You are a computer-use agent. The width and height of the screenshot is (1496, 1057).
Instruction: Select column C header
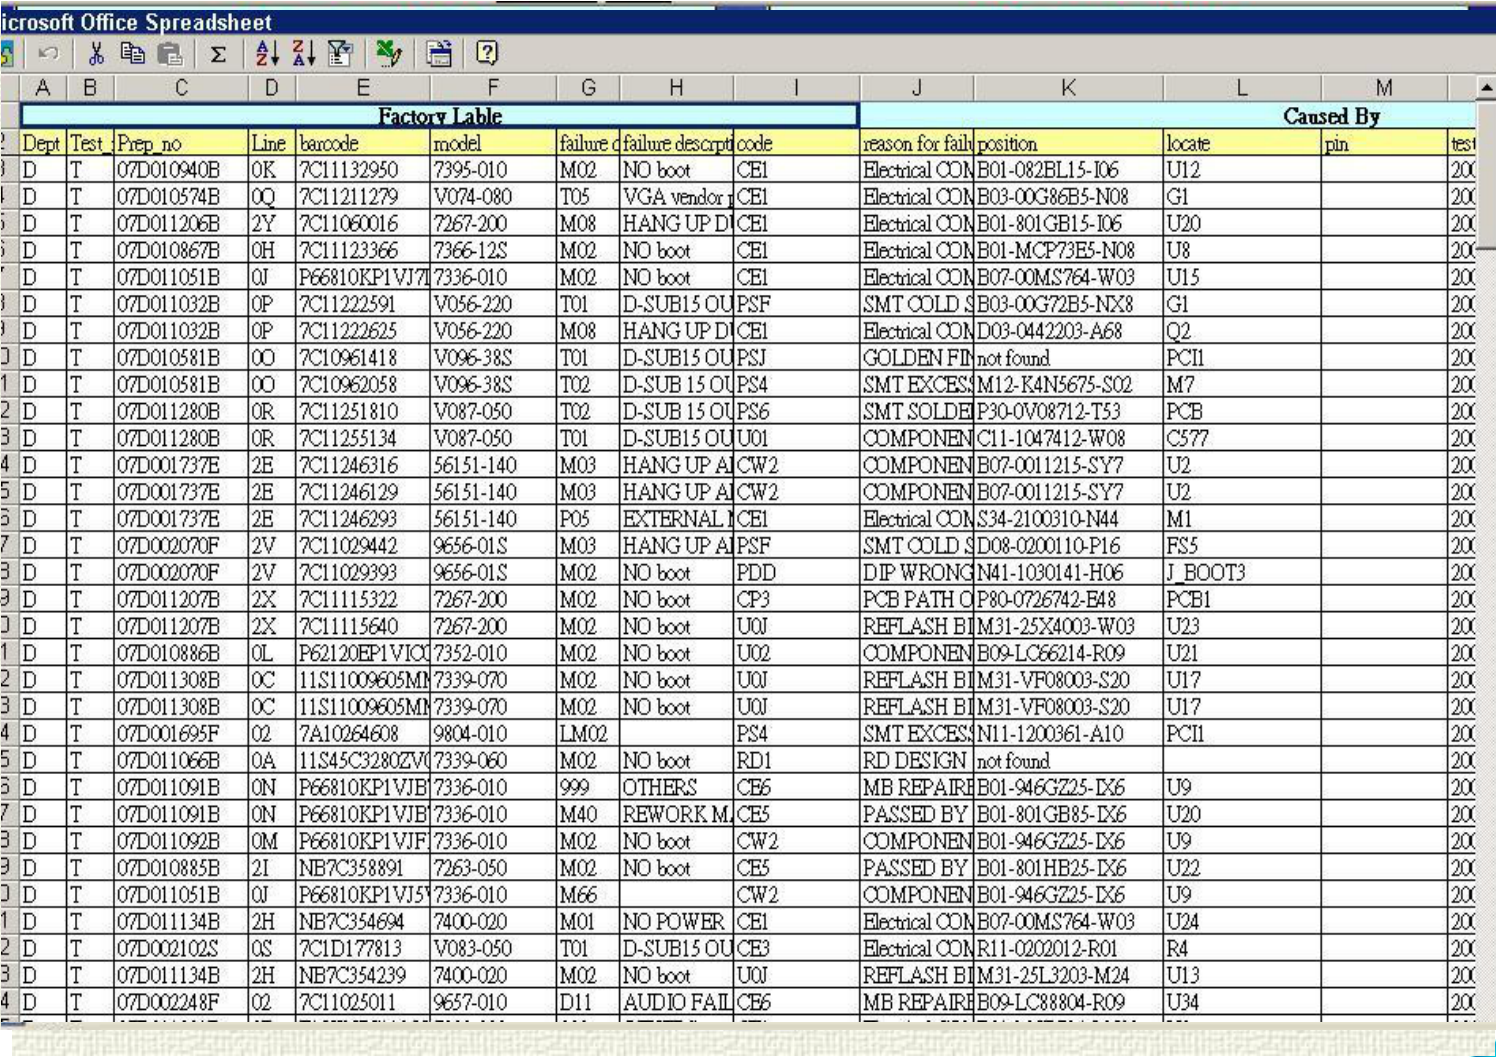(181, 88)
